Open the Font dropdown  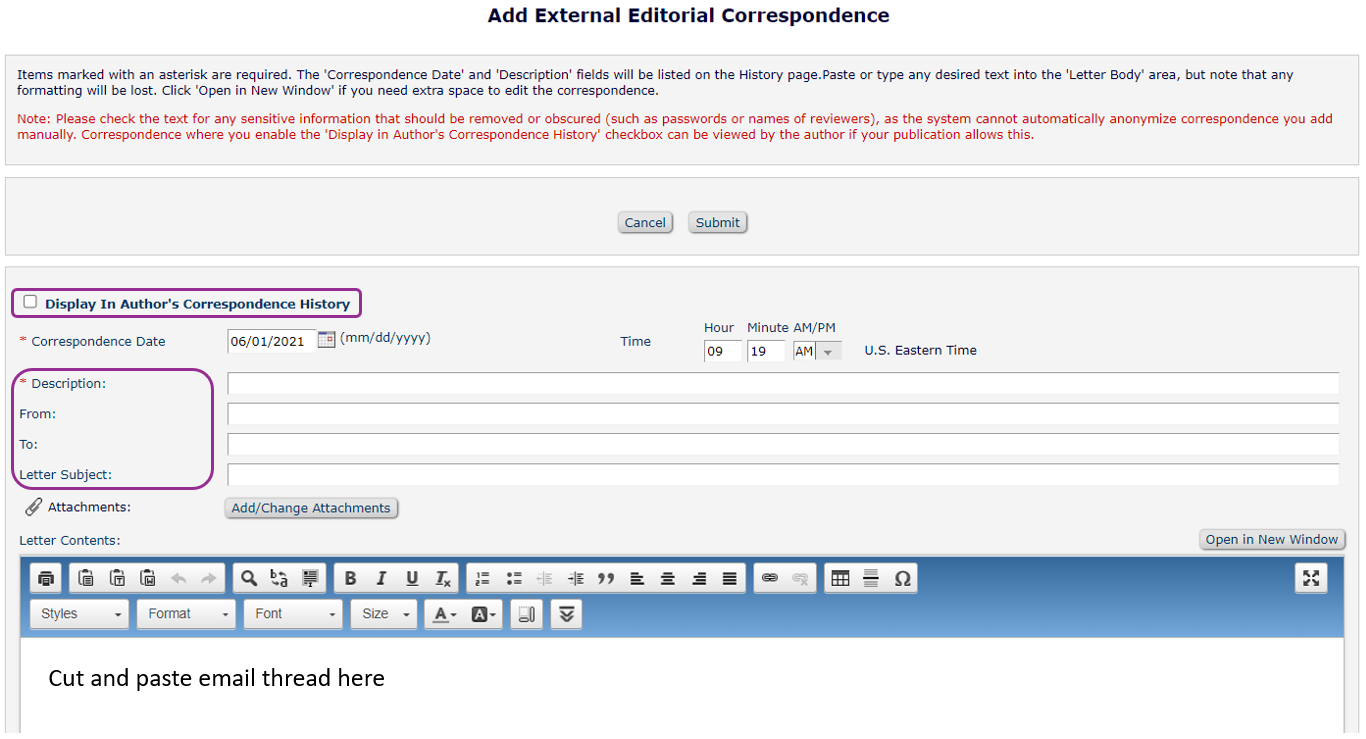(294, 614)
